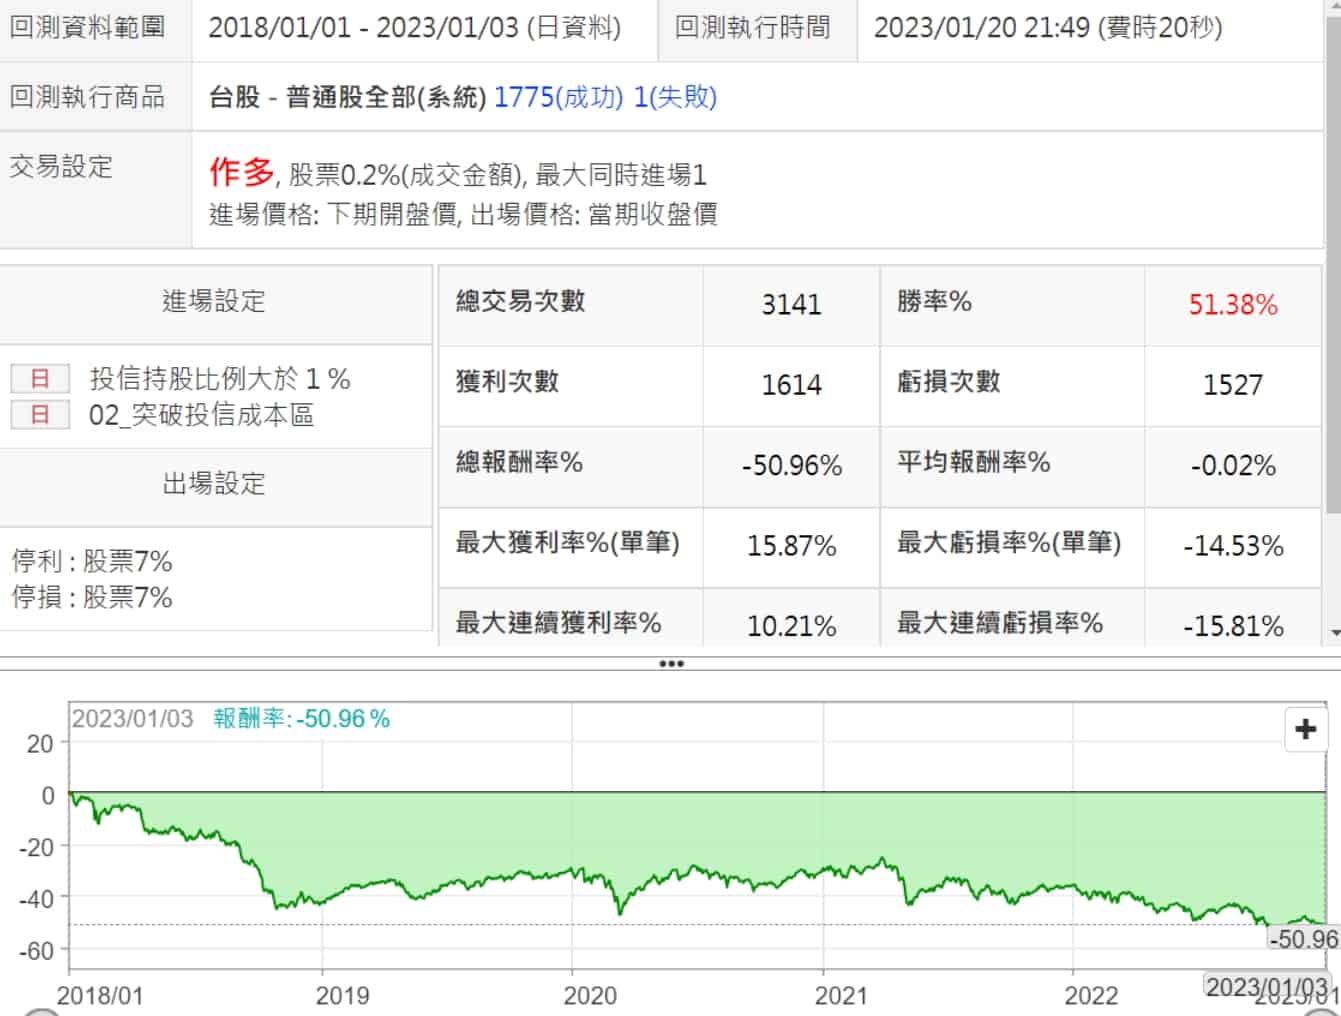Click the 勝率% value 51.38%
The width and height of the screenshot is (1341, 1016).
coord(1232,305)
